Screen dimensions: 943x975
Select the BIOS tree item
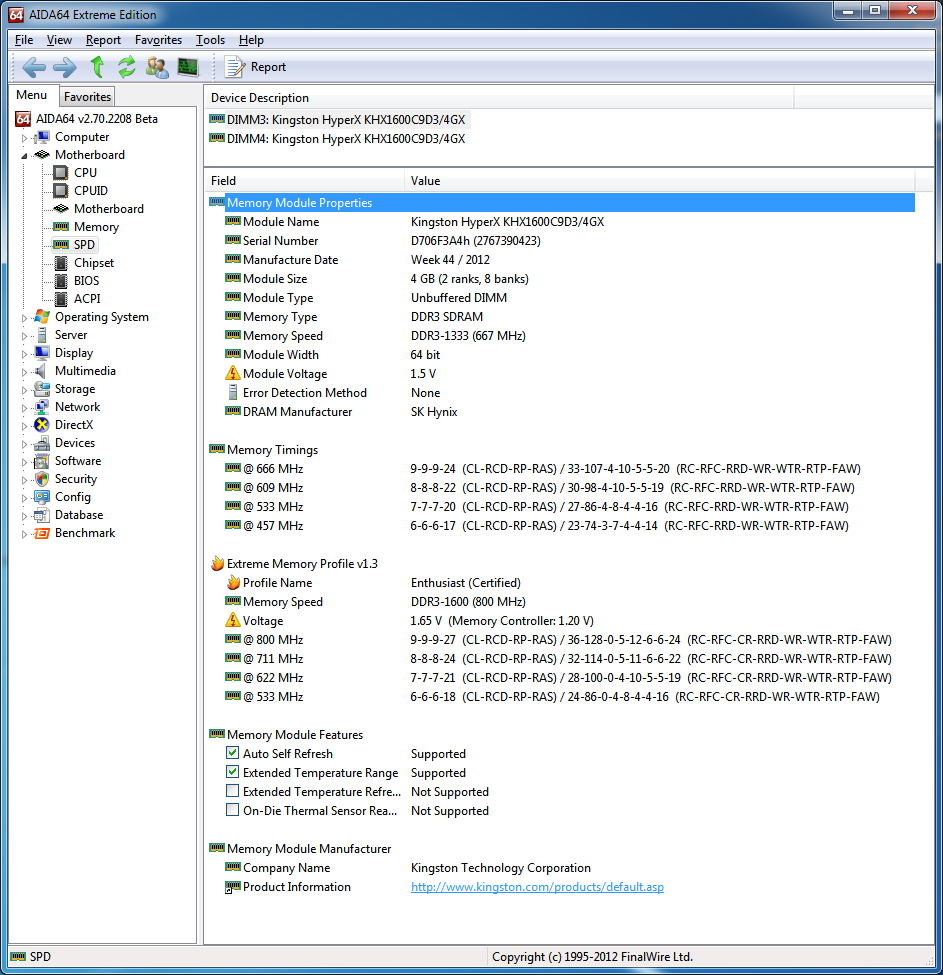tap(86, 280)
